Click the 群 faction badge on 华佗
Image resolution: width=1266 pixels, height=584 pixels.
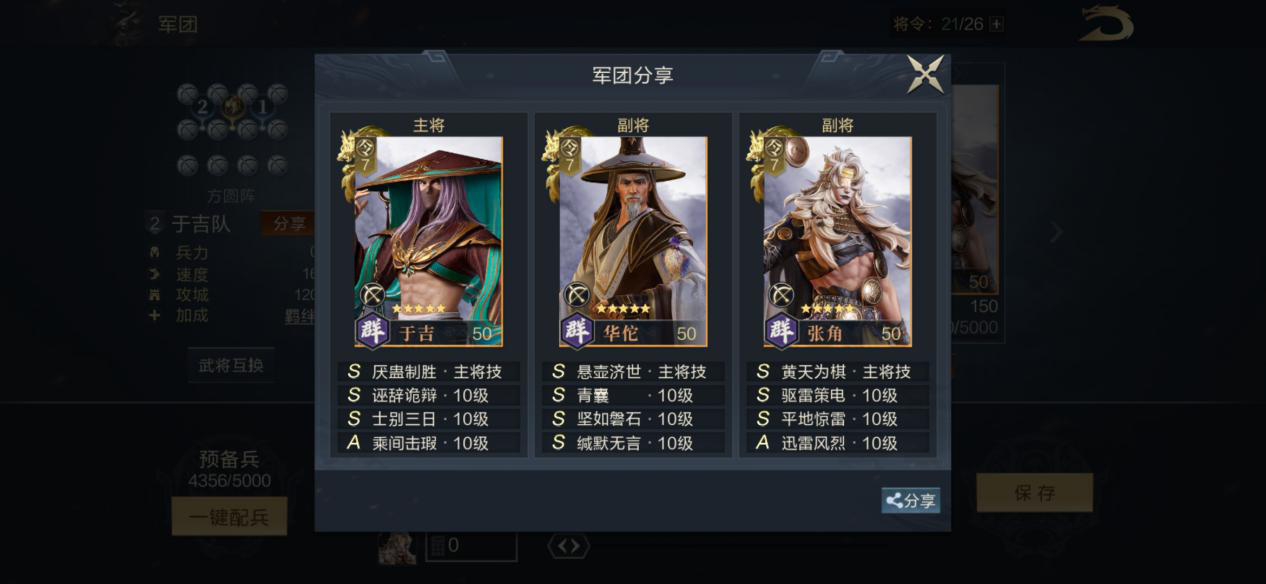click(x=576, y=331)
